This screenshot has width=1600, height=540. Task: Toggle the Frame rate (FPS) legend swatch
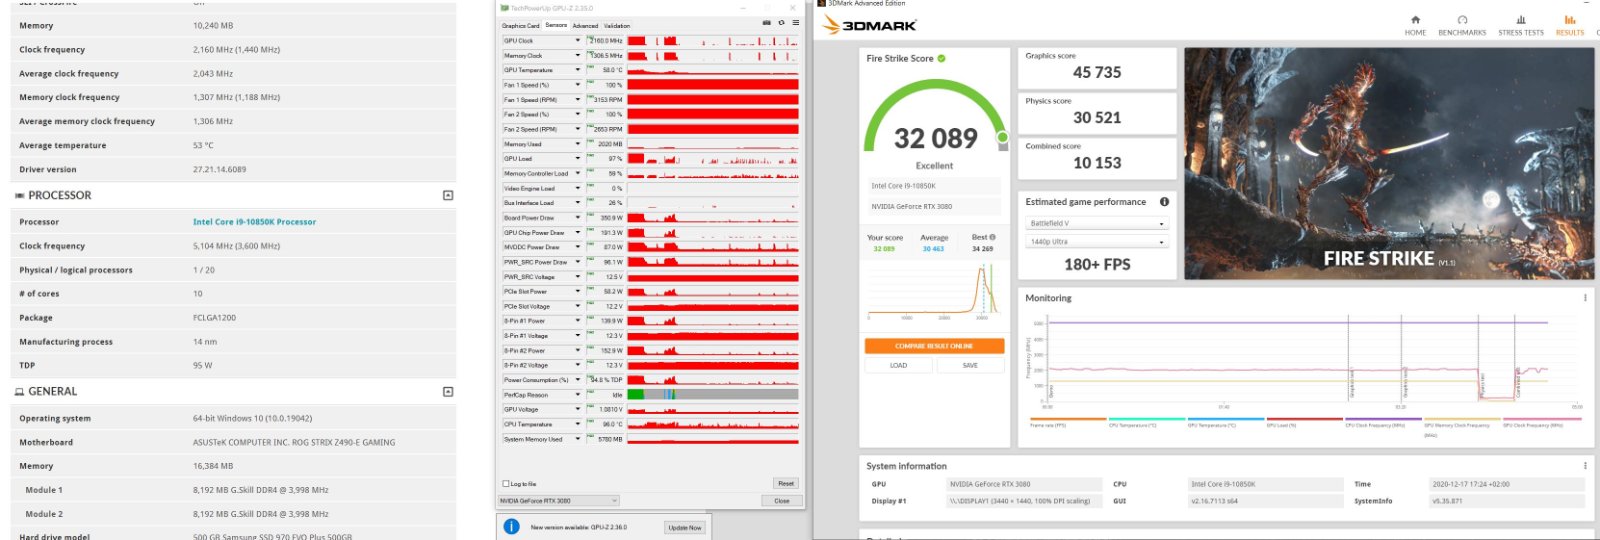pyautogui.click(x=1068, y=420)
